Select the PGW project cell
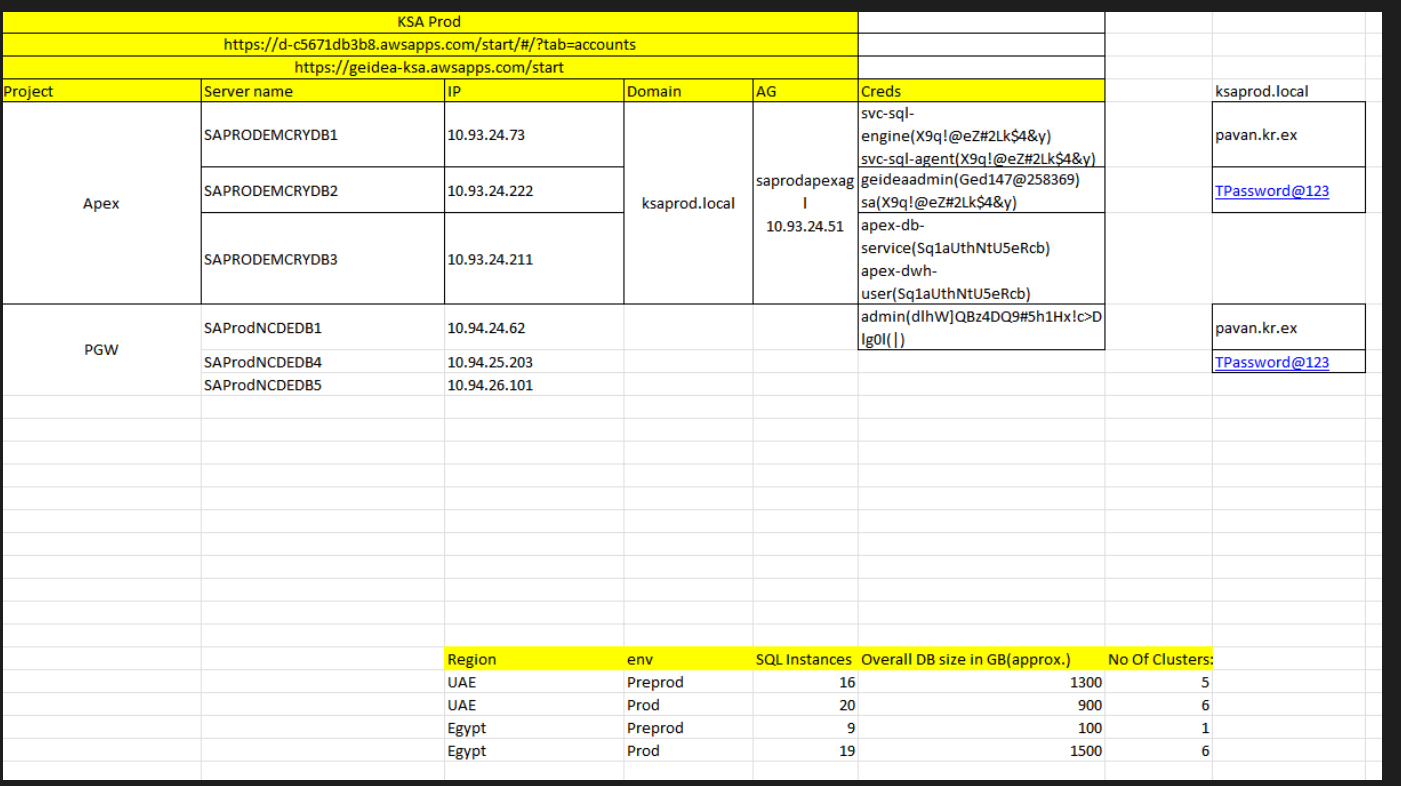 (x=100, y=351)
